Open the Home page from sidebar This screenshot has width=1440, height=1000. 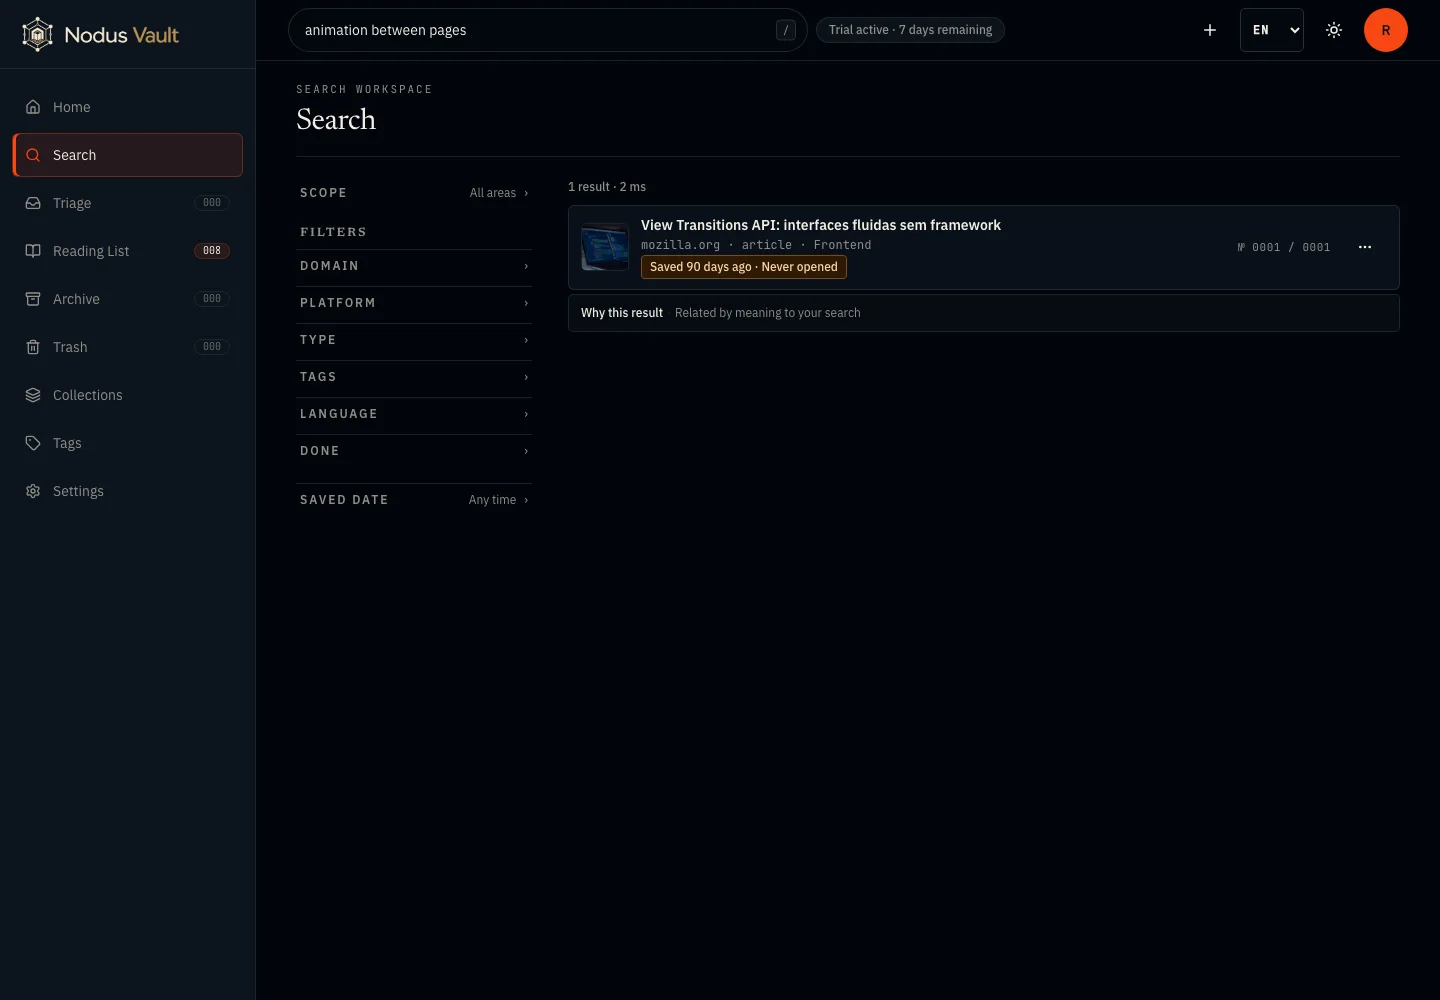point(128,107)
